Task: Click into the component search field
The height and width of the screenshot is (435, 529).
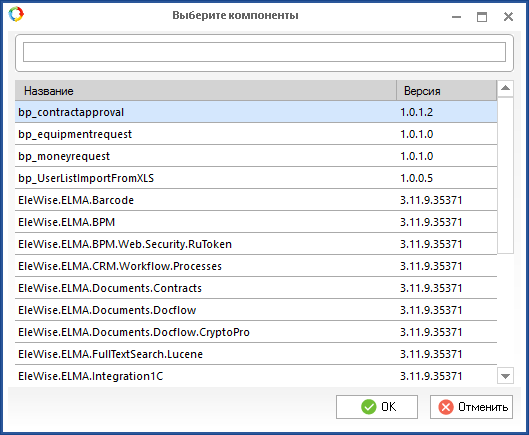Action: [264, 52]
